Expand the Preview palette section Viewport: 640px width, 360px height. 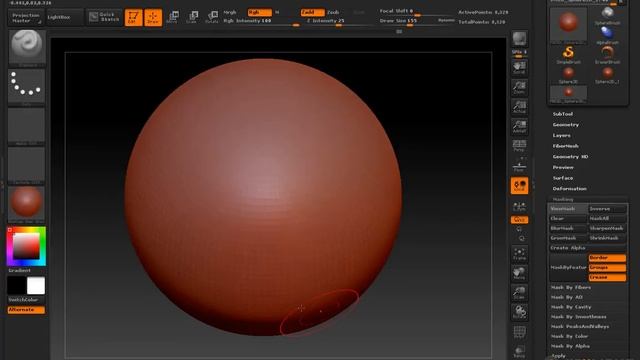[563, 167]
